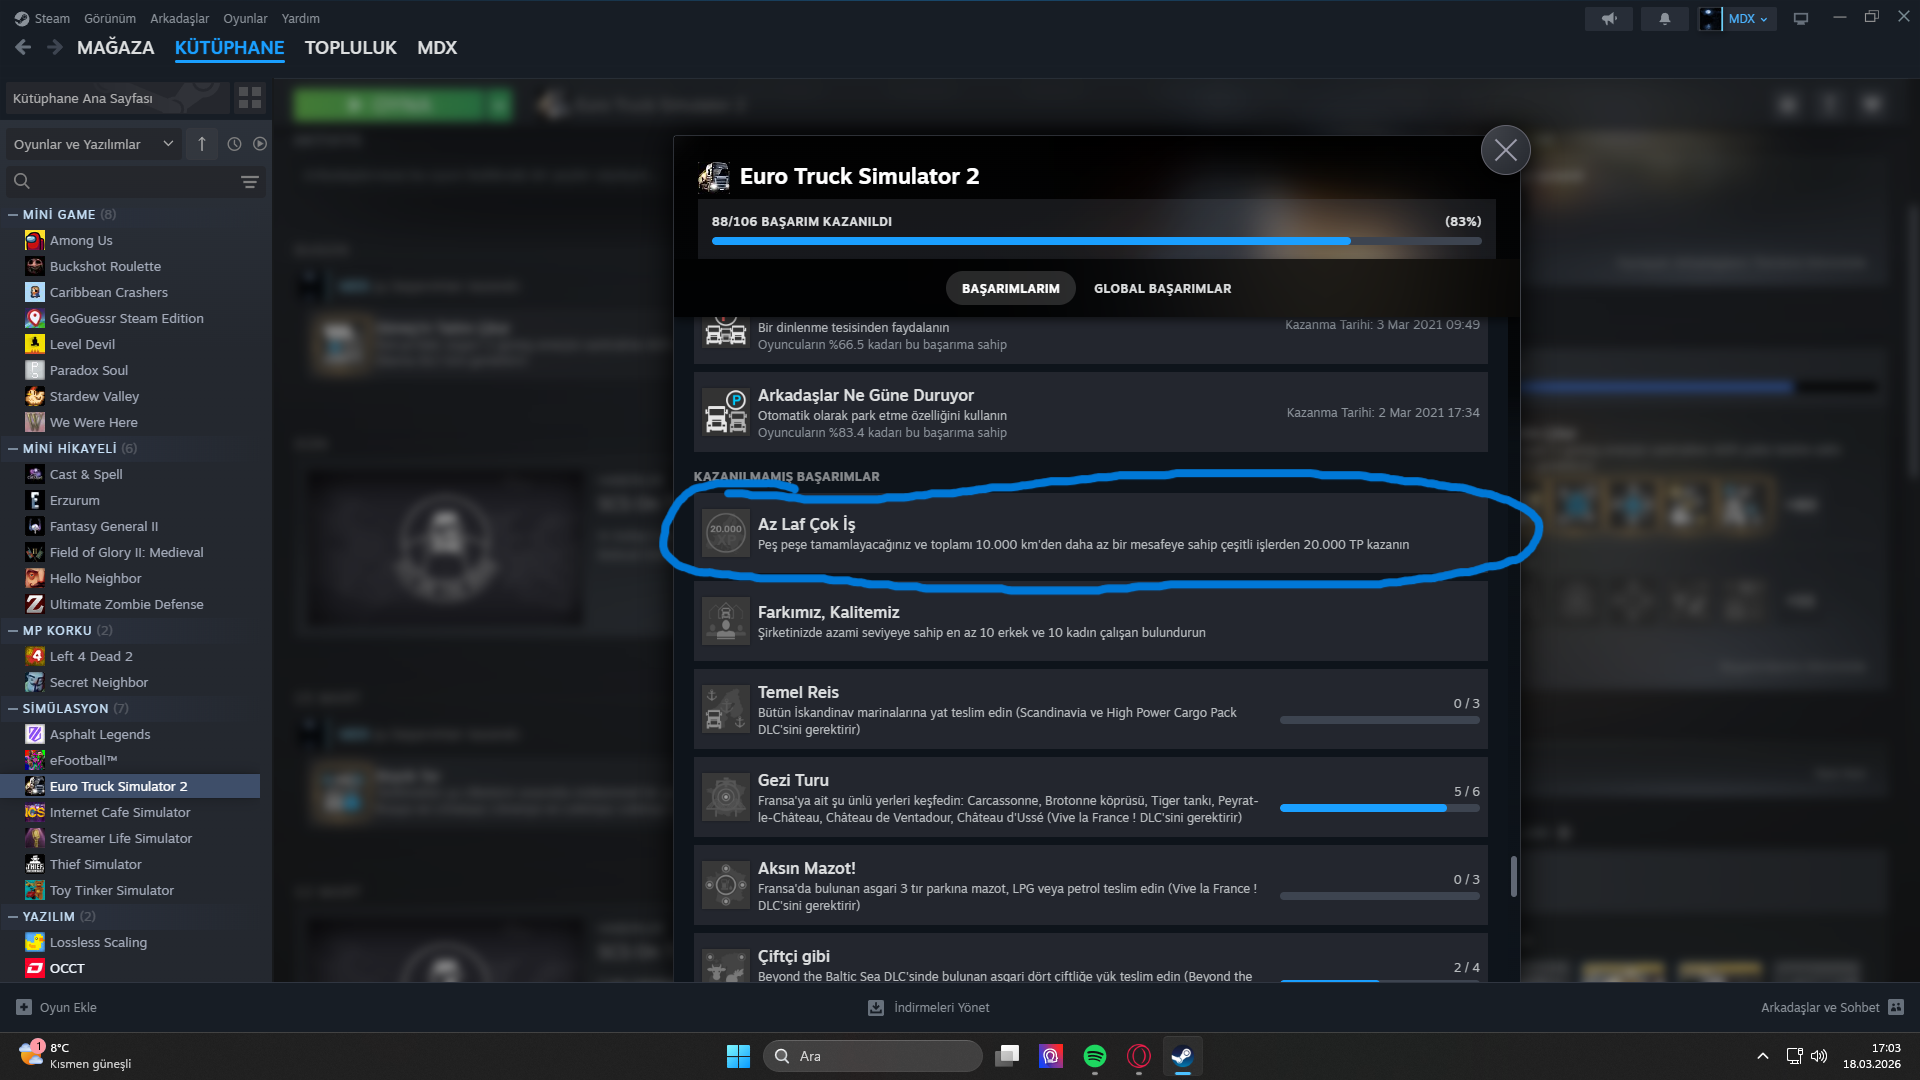
Task: Click the library search magnifier icon
Action: click(x=22, y=181)
